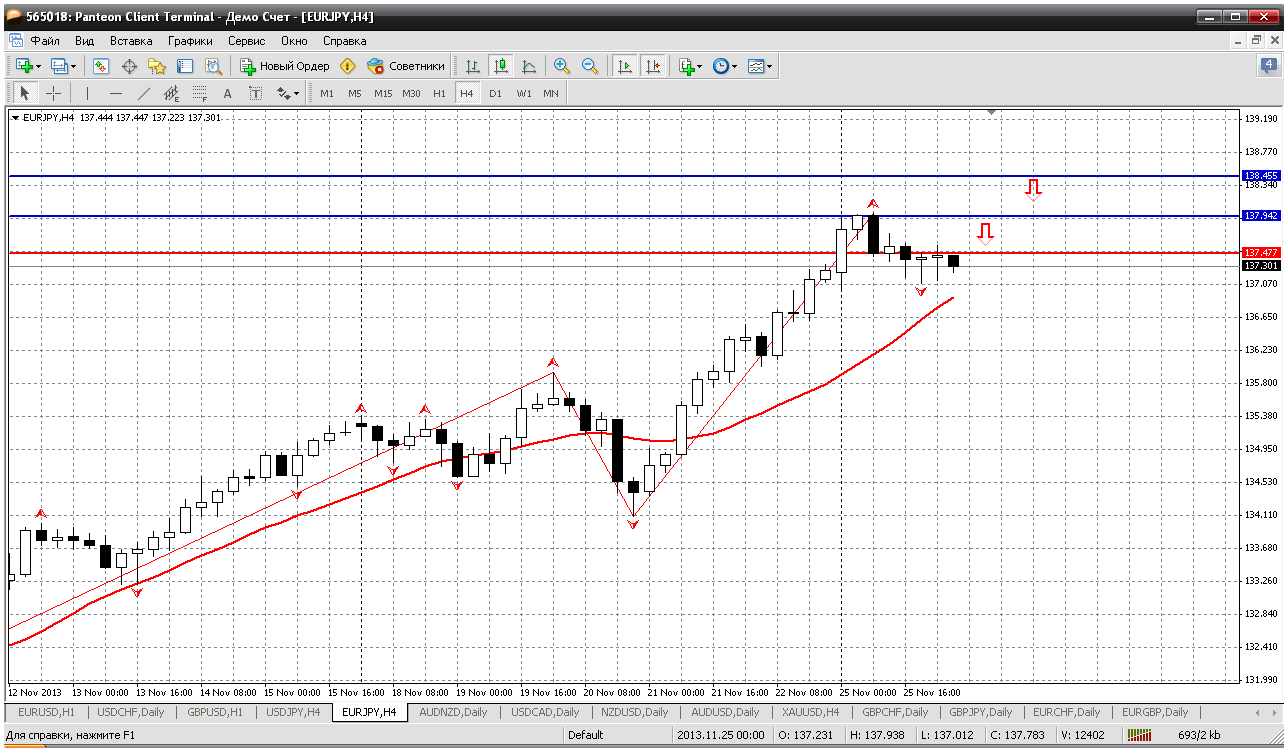Viewport: 1288px width, 748px height.
Task: Open MetaEditor with the yellow diamond icon
Action: coord(347,66)
